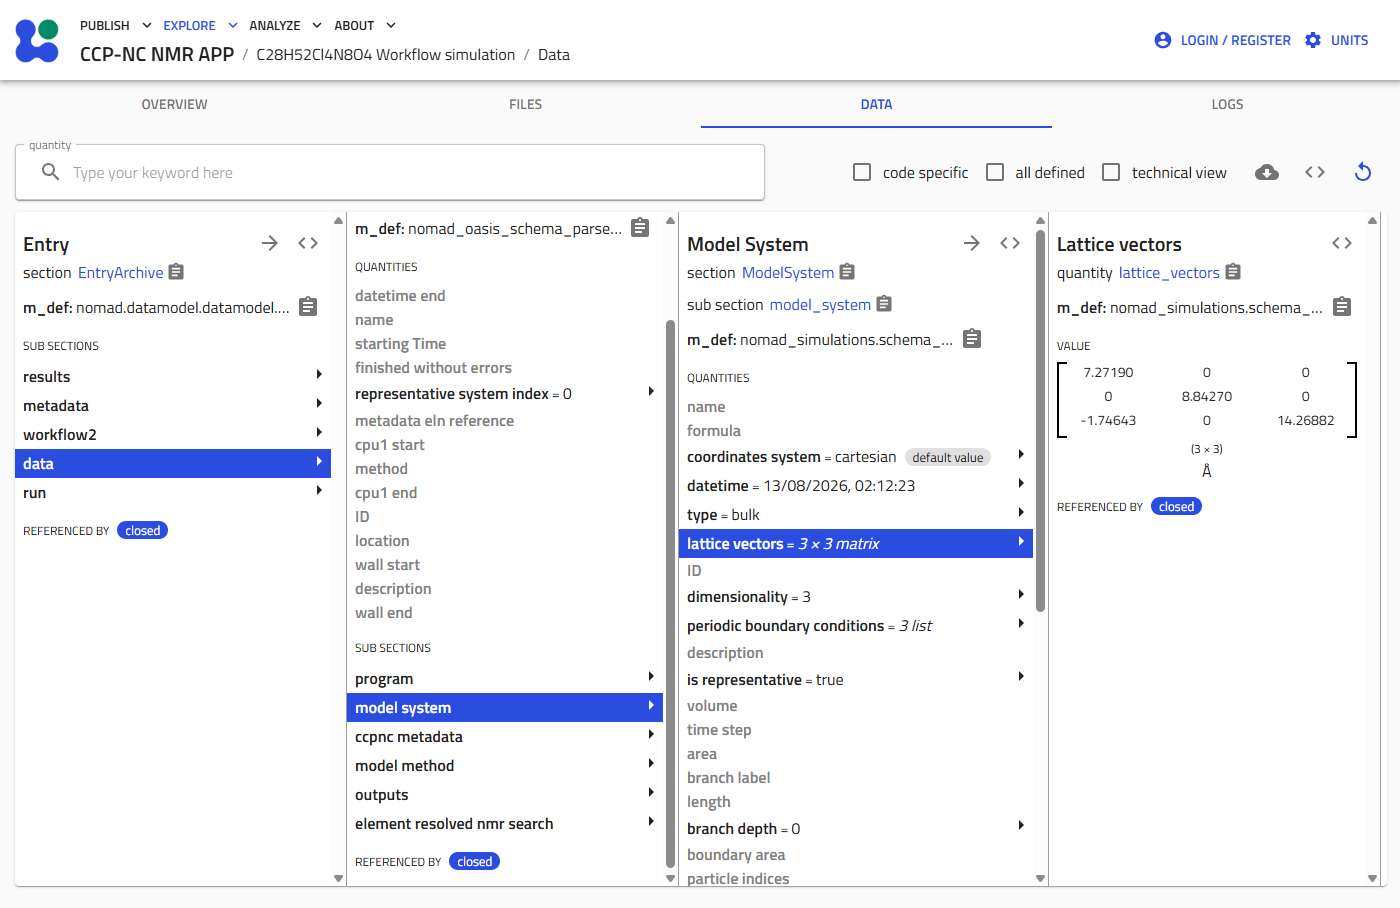Switch to the Files tab
The width and height of the screenshot is (1400, 908).
526,104
